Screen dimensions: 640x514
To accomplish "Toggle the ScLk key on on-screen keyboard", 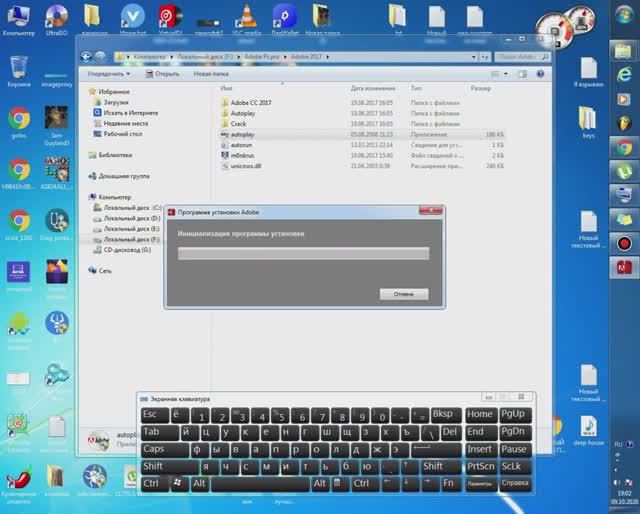I will coord(515,467).
